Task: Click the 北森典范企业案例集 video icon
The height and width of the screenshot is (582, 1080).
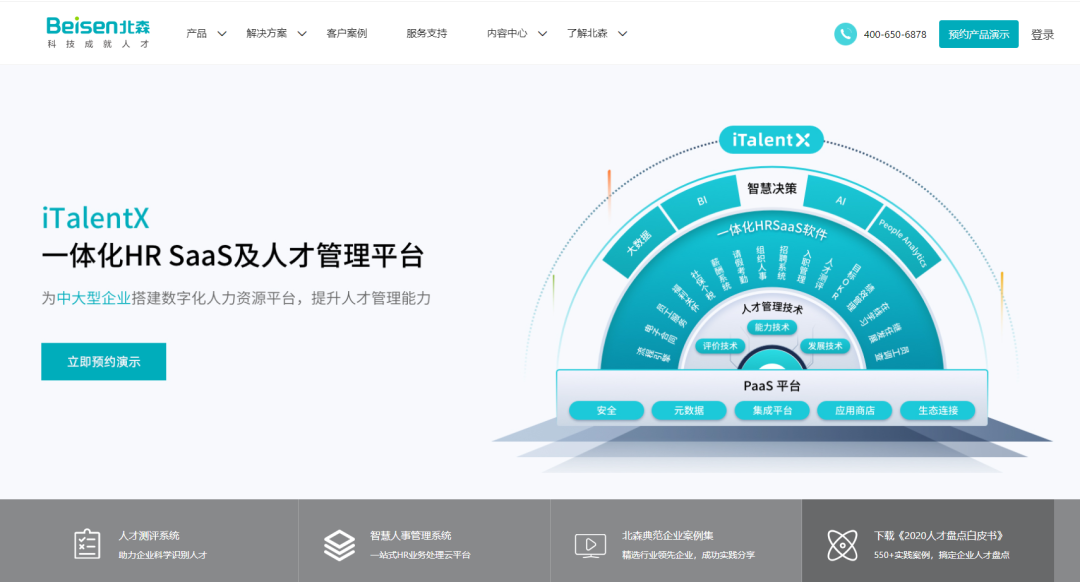Action: click(590, 545)
